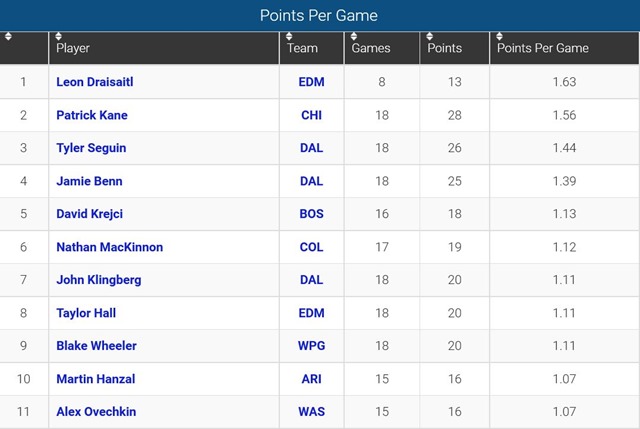Viewport: 640px width, 429px height.
Task: Click Nathan MacKinnon's name
Action: [109, 247]
